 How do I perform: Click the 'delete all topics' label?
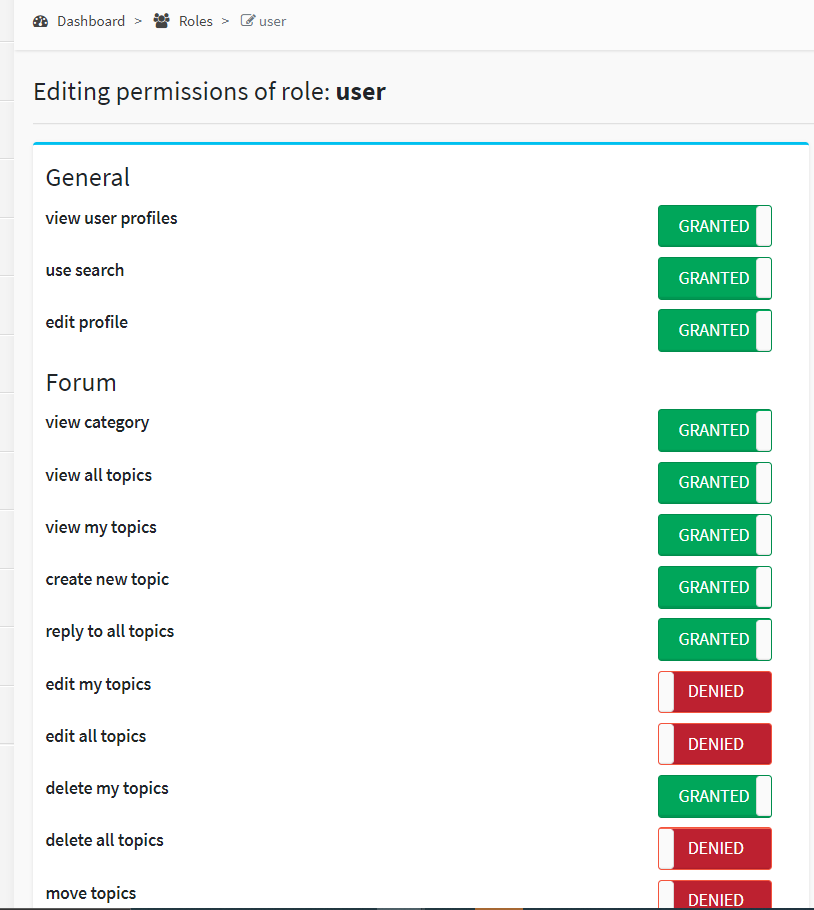104,840
